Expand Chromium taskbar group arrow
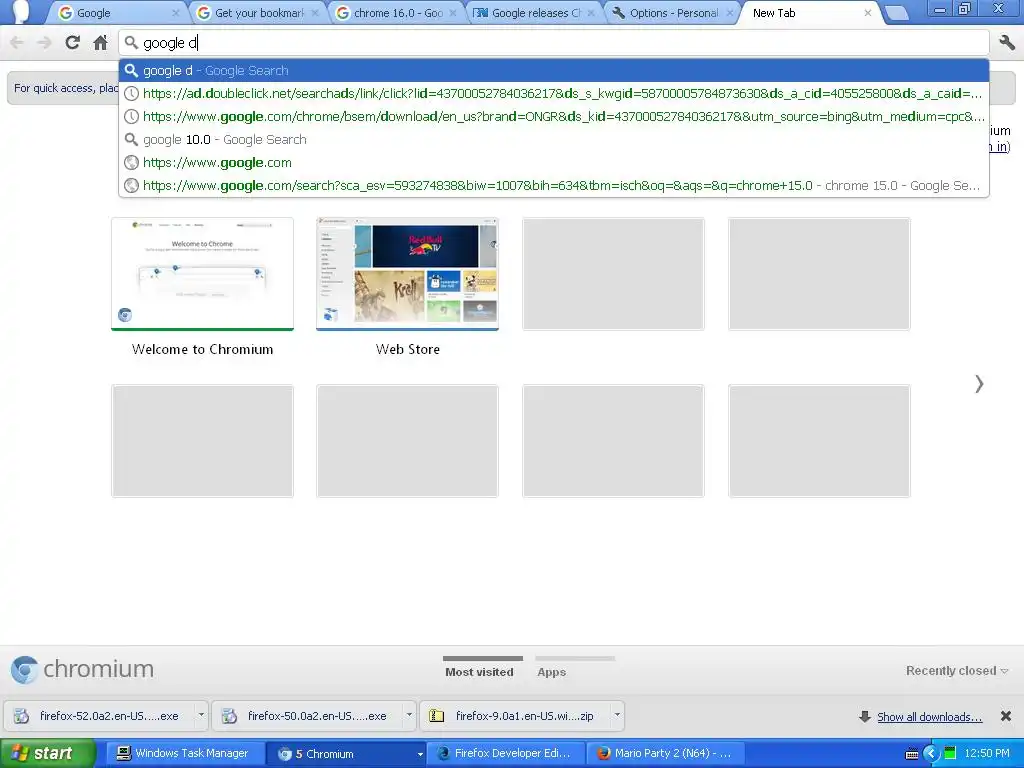 [420, 754]
